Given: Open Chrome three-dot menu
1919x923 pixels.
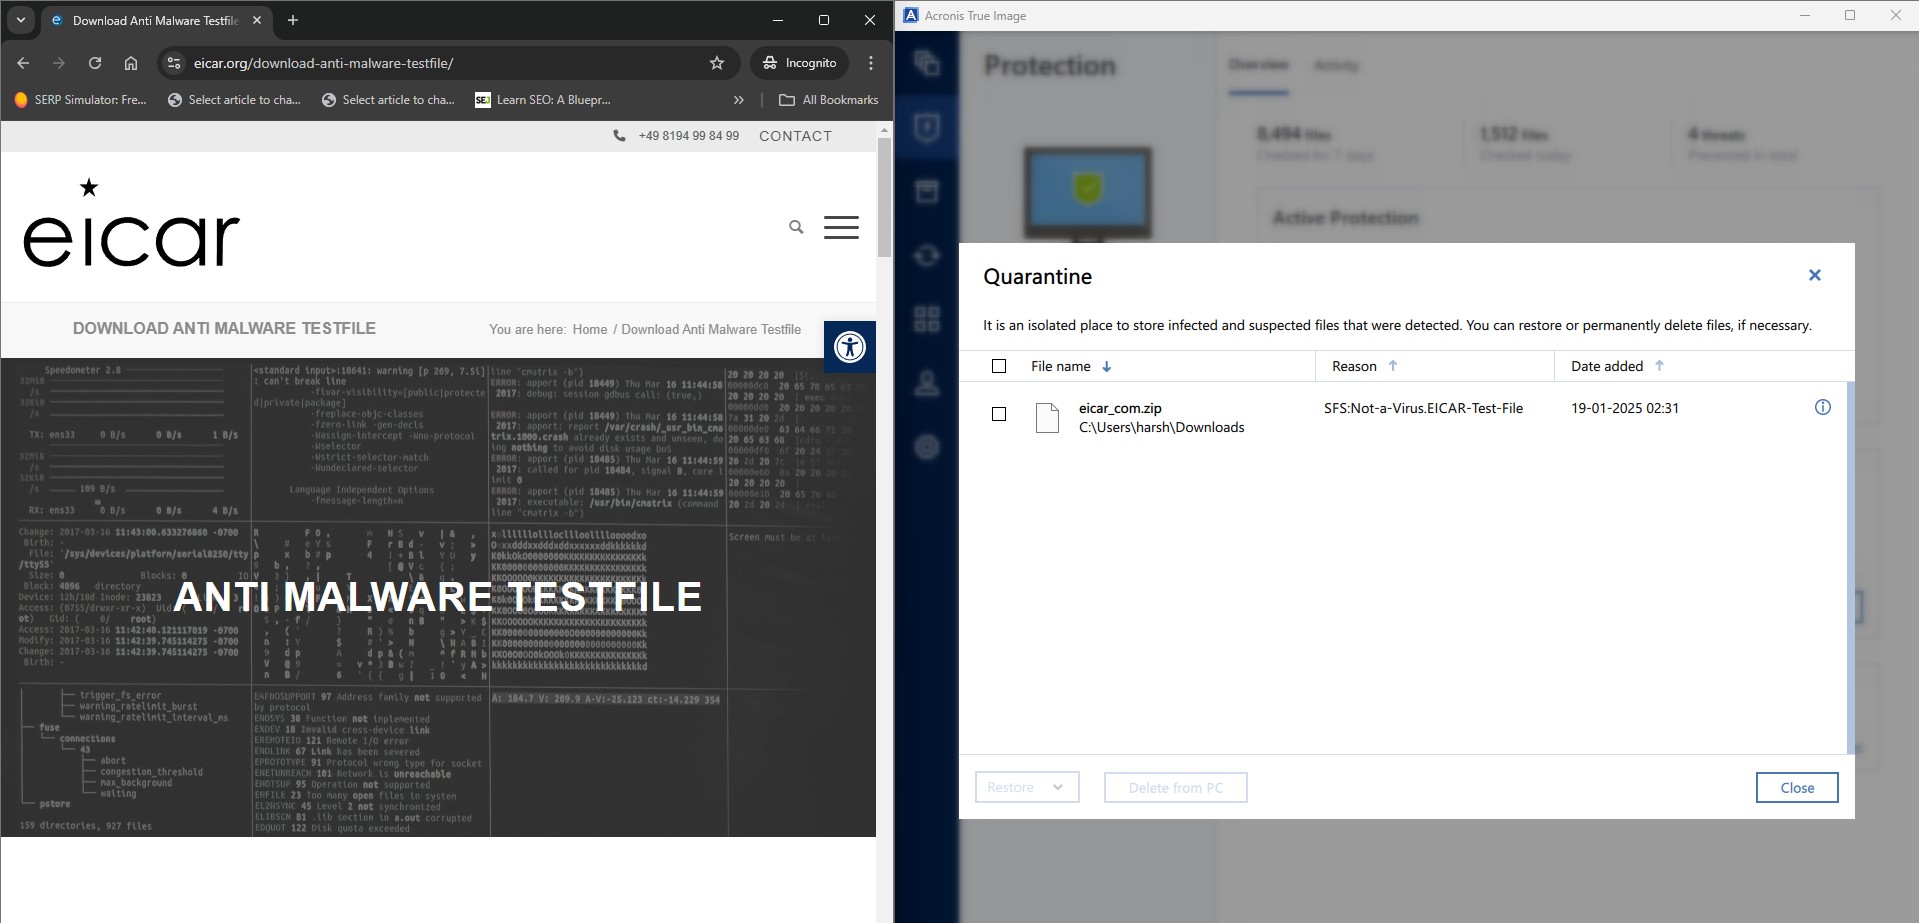Looking at the screenshot, I should (871, 63).
